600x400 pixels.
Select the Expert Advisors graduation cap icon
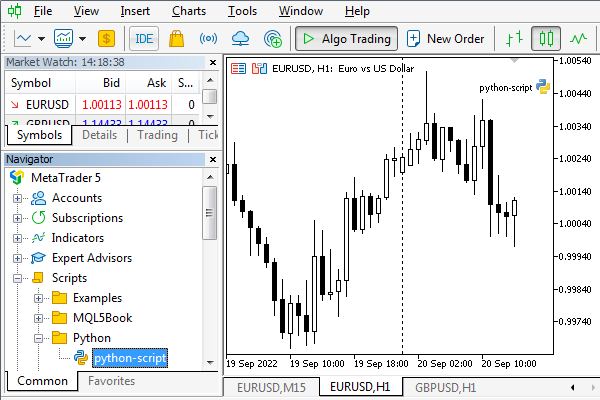point(38,258)
